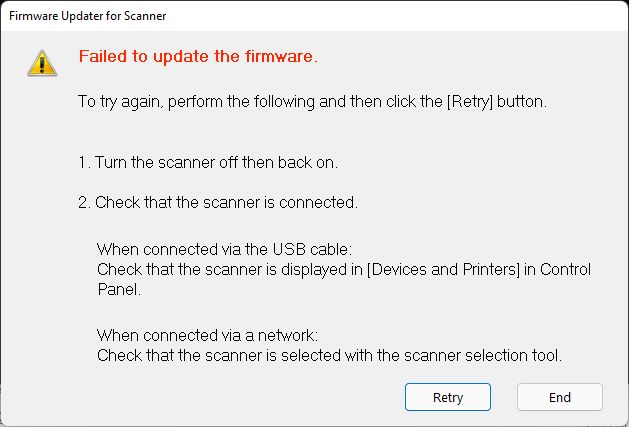Click the bracketed [Retry] word in the instructions
This screenshot has height=427, width=629.
tap(470, 102)
